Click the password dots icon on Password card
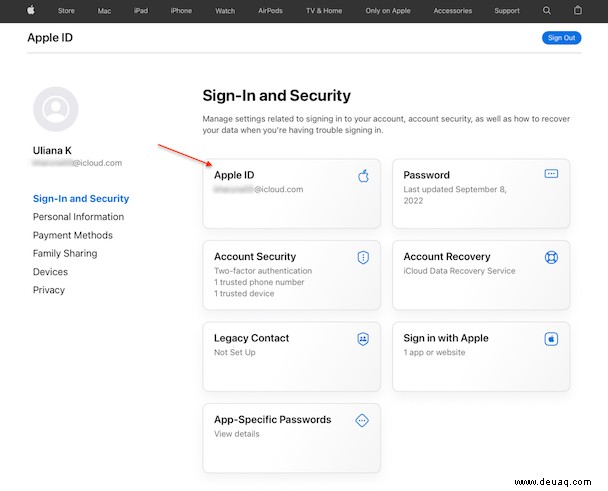The height and width of the screenshot is (491, 608). click(551, 173)
